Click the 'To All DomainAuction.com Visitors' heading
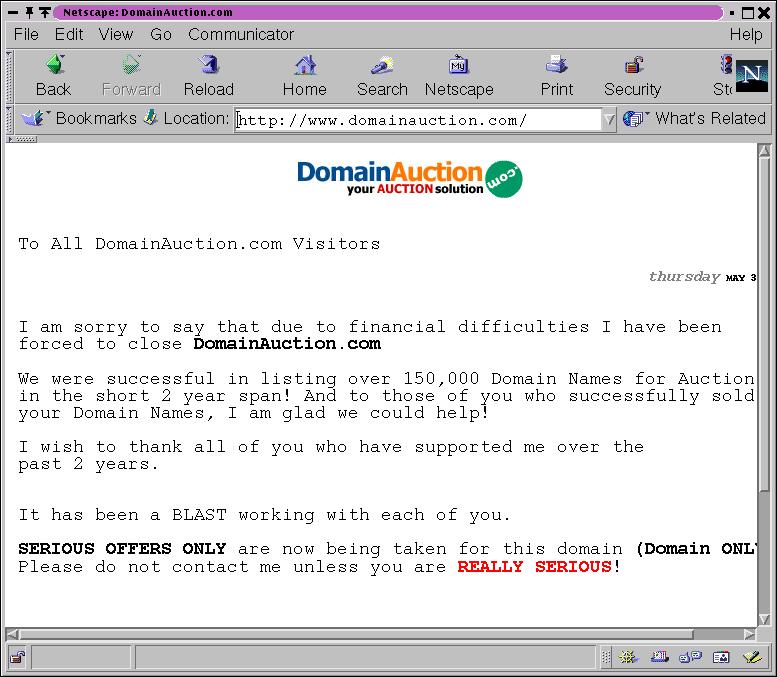The width and height of the screenshot is (777, 677). tap(199, 244)
